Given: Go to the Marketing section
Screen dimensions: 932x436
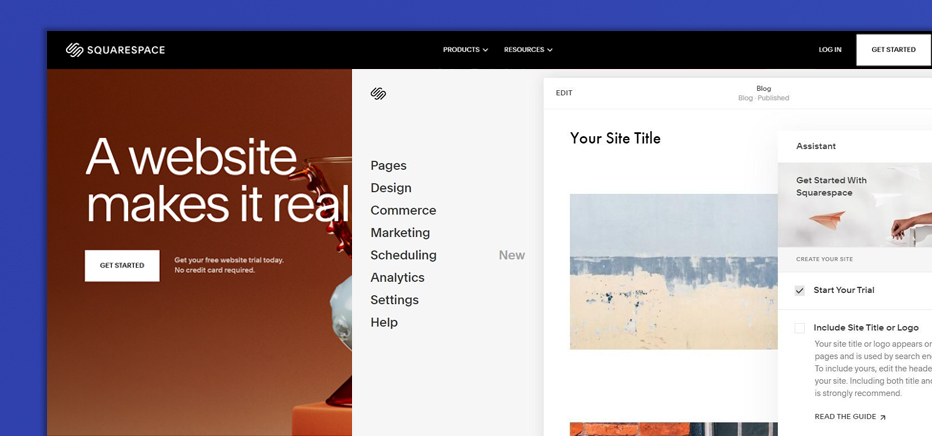Looking at the screenshot, I should click(x=400, y=233).
